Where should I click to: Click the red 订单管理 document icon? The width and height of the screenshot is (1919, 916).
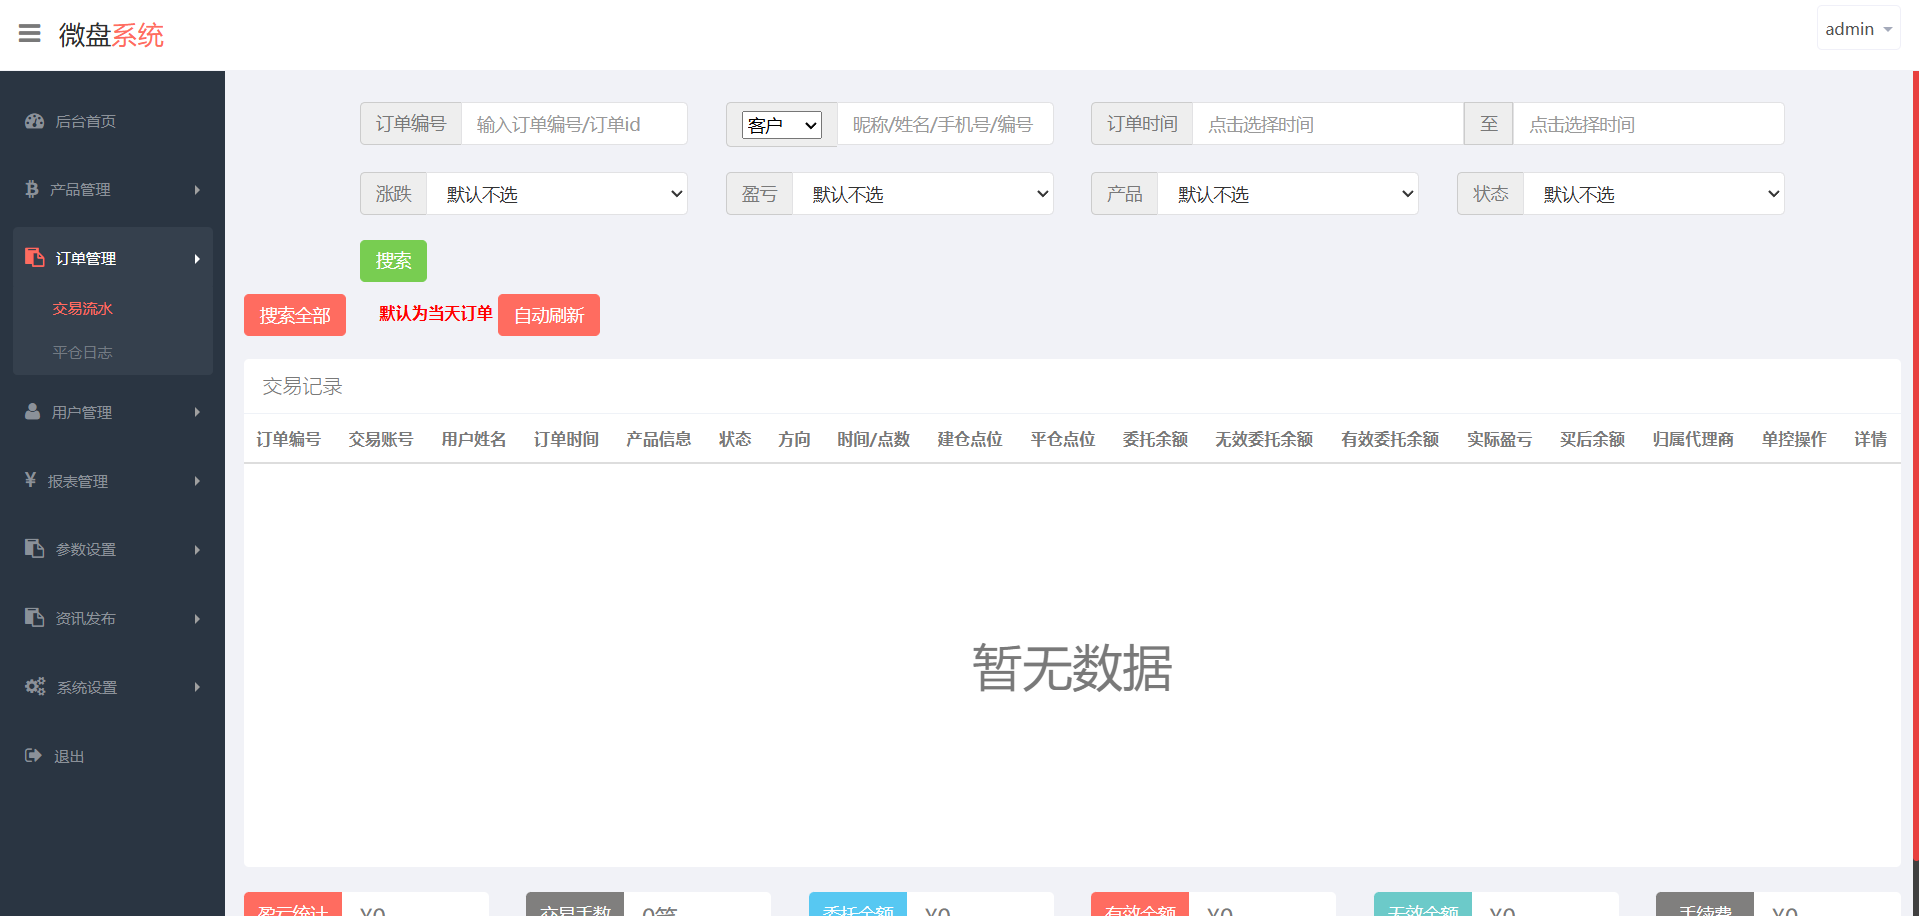click(x=35, y=258)
